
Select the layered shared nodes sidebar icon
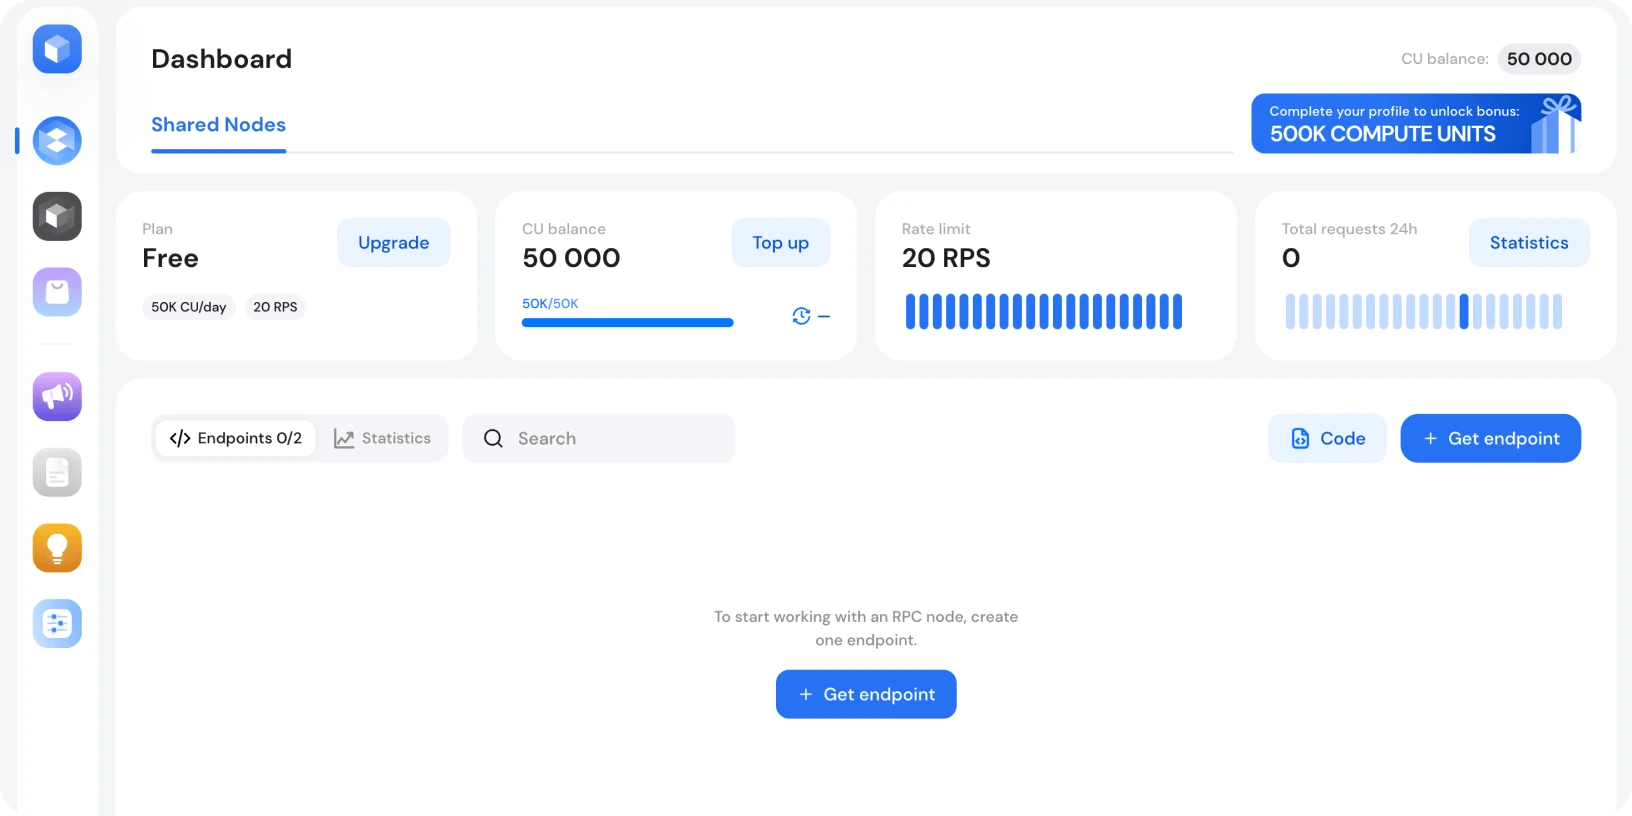[57, 141]
